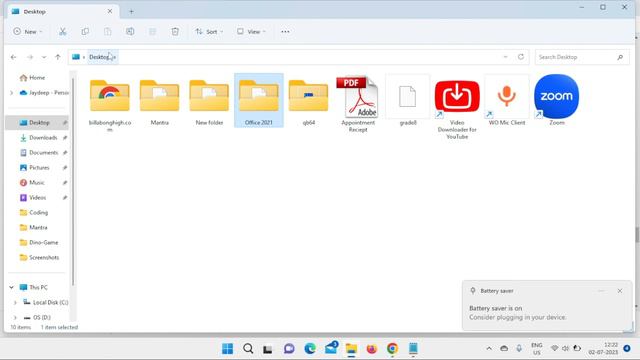Open Coding folder in sidebar
This screenshot has width=640, height=360.
(x=38, y=213)
